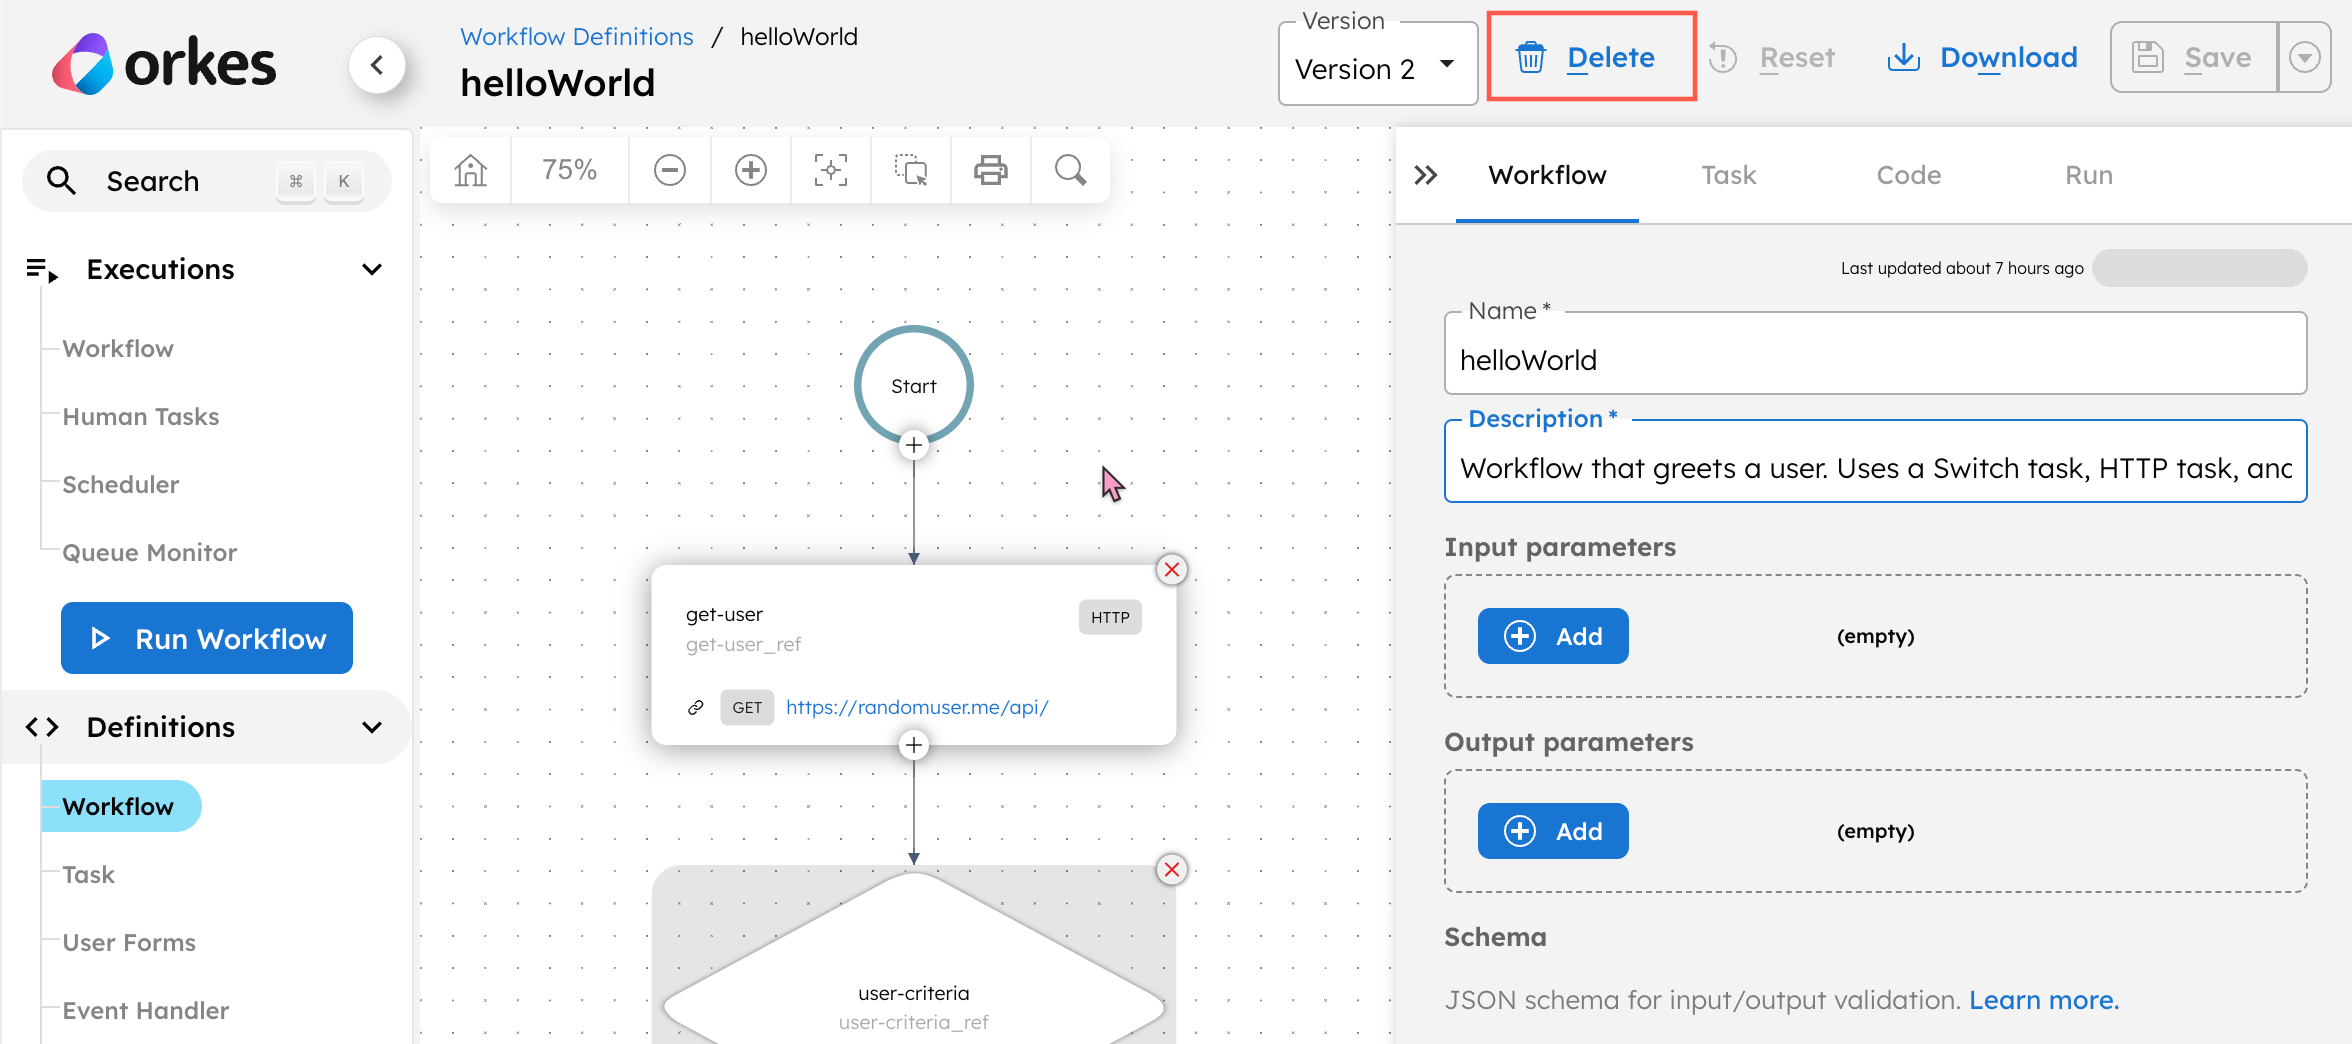The image size is (2352, 1044).
Task: Switch to the Workflow tab in right panel
Action: click(x=1547, y=176)
